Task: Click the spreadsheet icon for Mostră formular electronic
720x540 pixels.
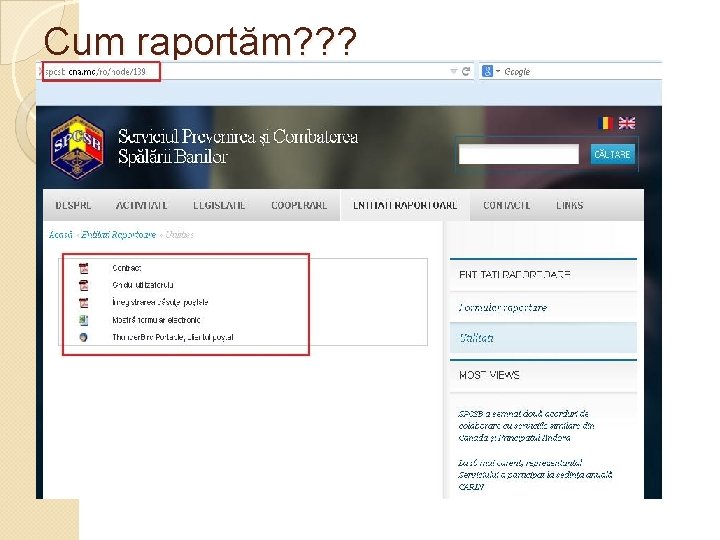Action: pyautogui.click(x=84, y=320)
